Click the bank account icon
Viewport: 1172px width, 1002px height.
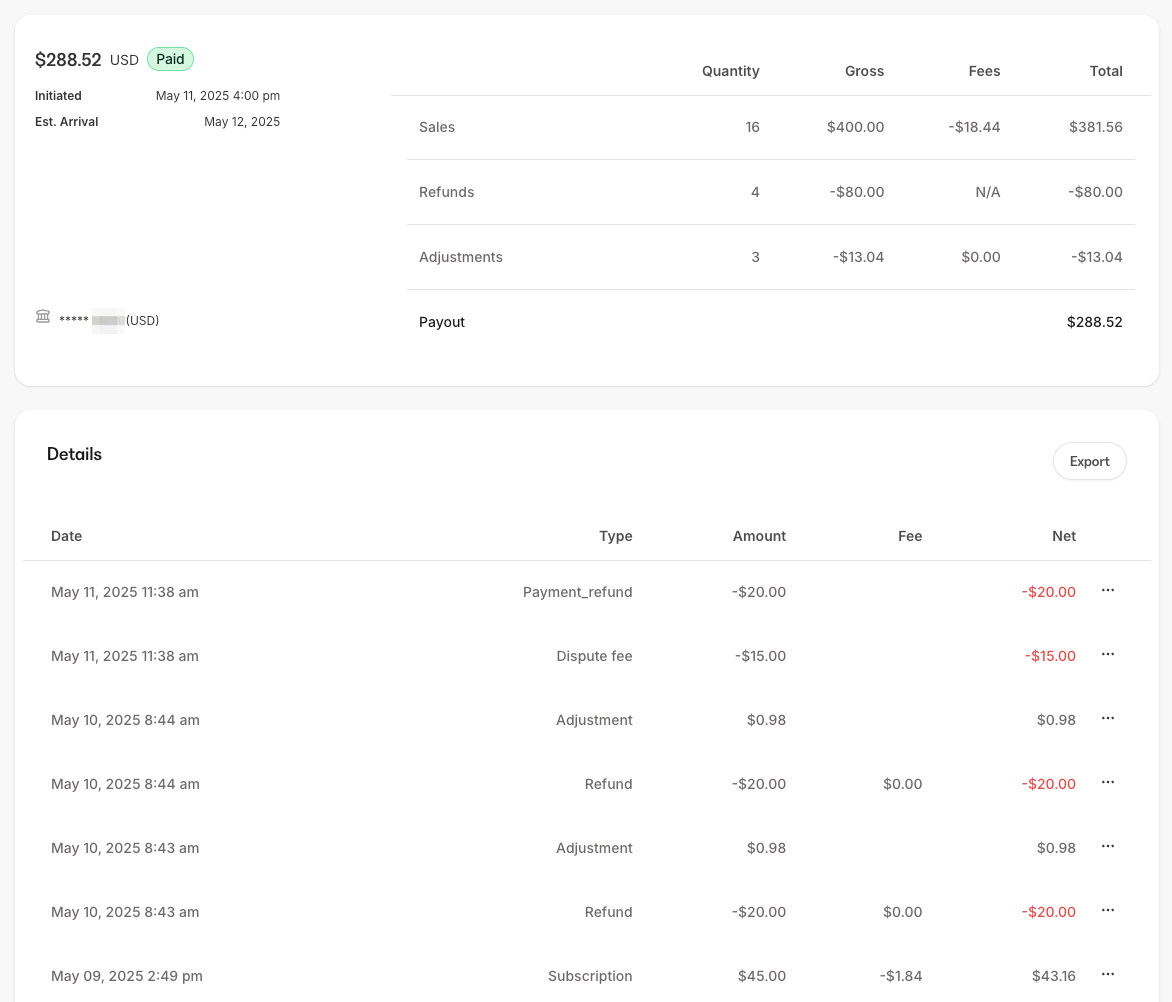[42, 316]
